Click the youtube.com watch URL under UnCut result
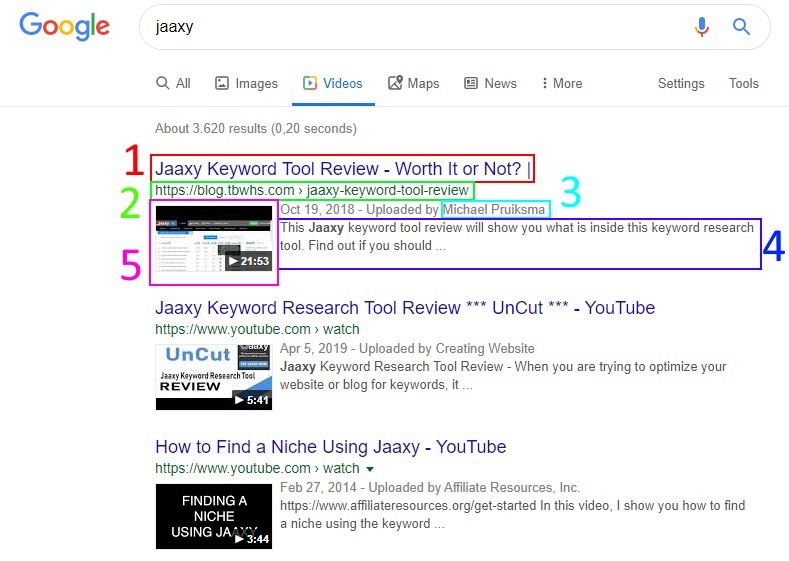The height and width of the screenshot is (561, 789). click(257, 329)
